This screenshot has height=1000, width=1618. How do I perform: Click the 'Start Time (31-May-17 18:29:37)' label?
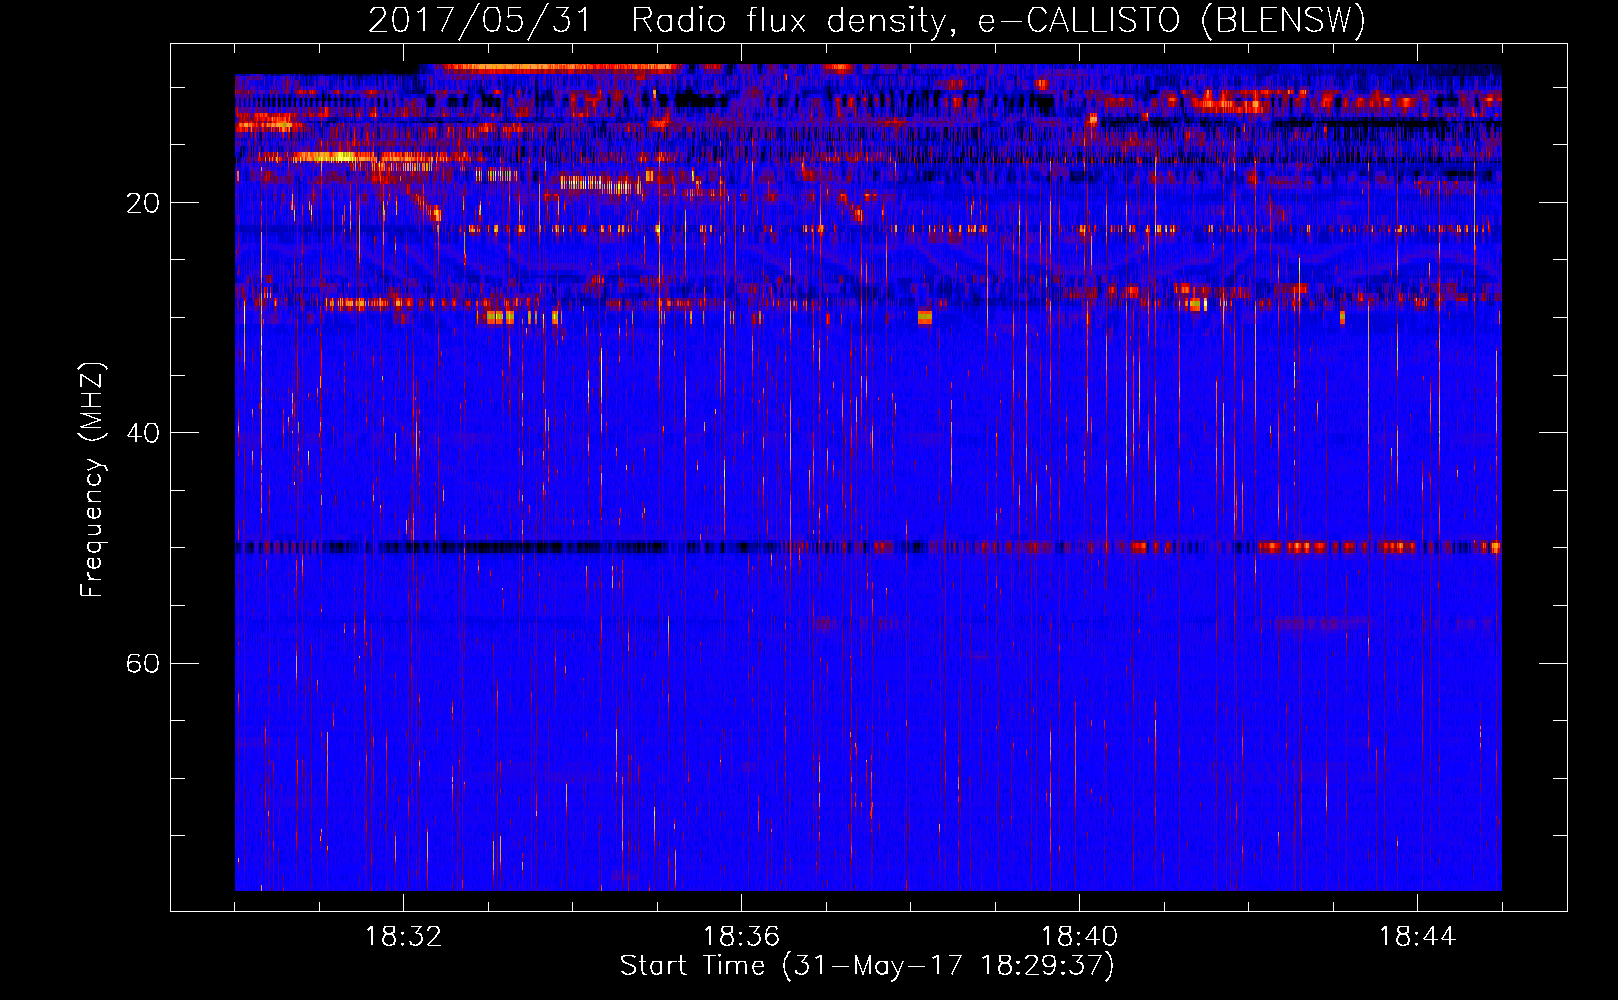pos(867,966)
